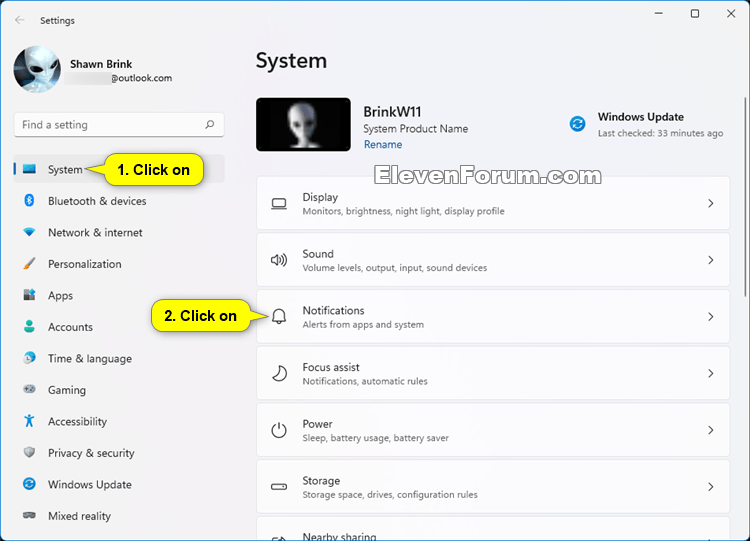Open Sound settings
The width and height of the screenshot is (750, 541).
point(493,260)
